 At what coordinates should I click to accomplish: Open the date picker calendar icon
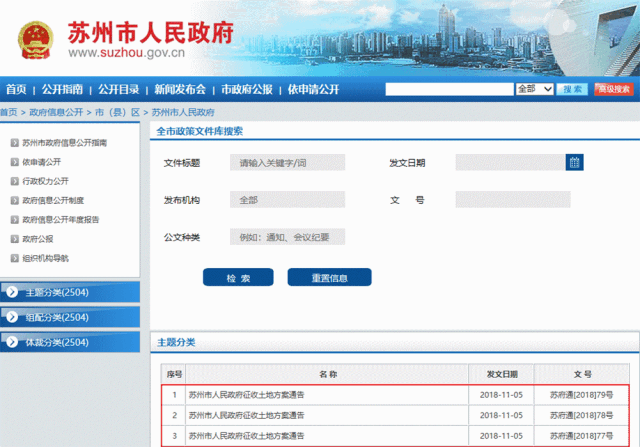pos(574,162)
